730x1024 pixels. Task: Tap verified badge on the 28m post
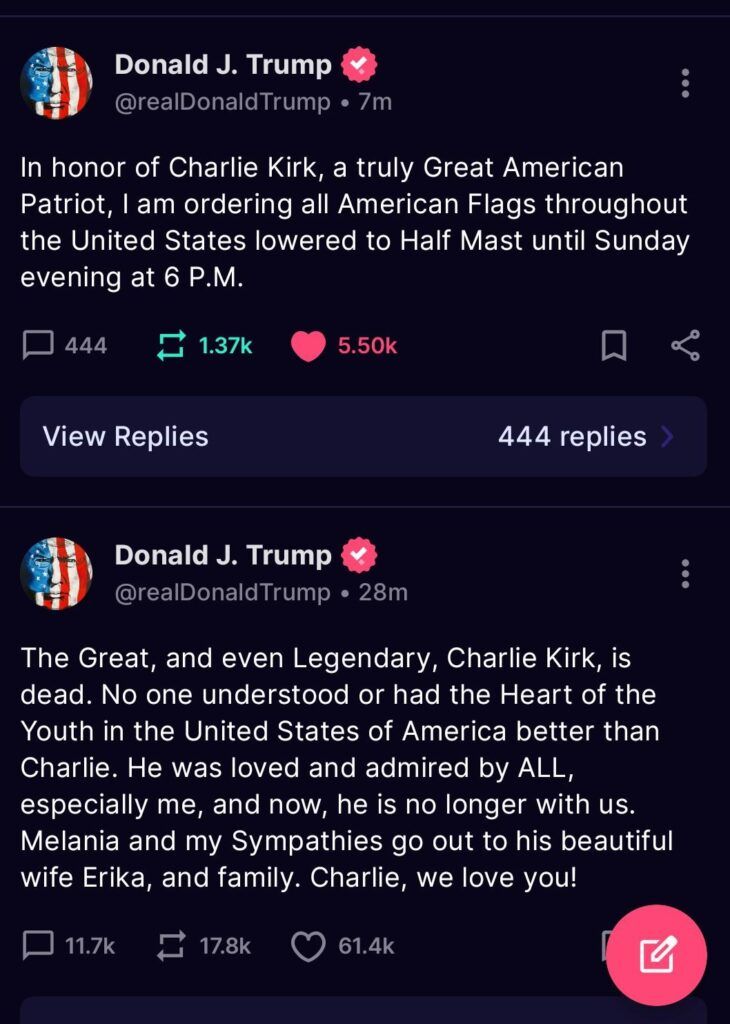(359, 555)
